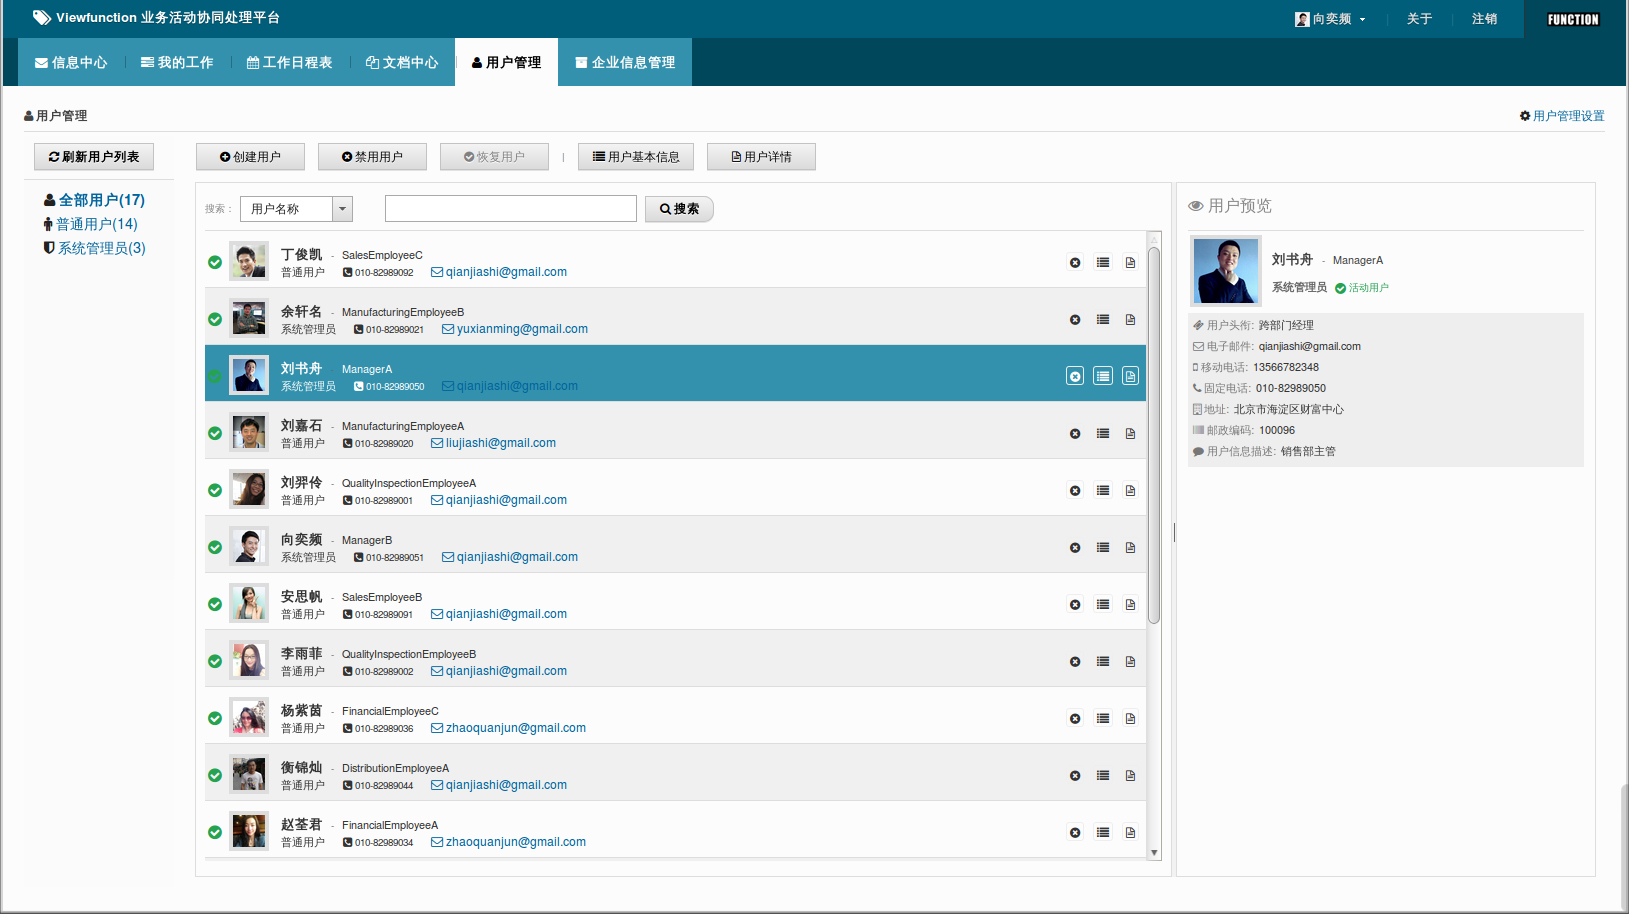
Task: Click user list vertical scrollbar thumb
Action: click(x=1154, y=435)
